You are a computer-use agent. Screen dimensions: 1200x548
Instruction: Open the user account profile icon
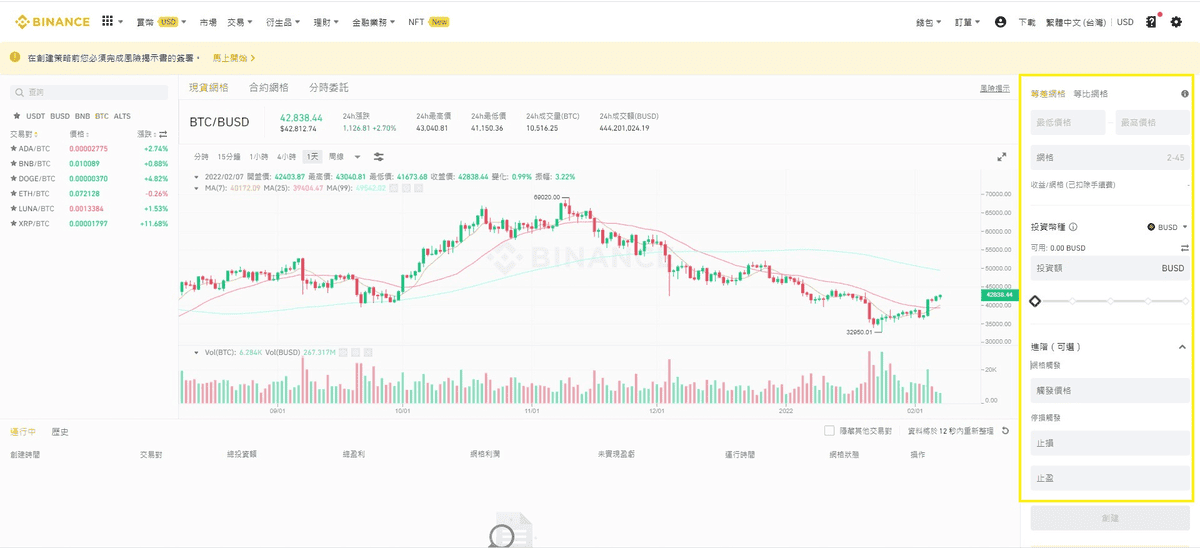(x=1001, y=21)
